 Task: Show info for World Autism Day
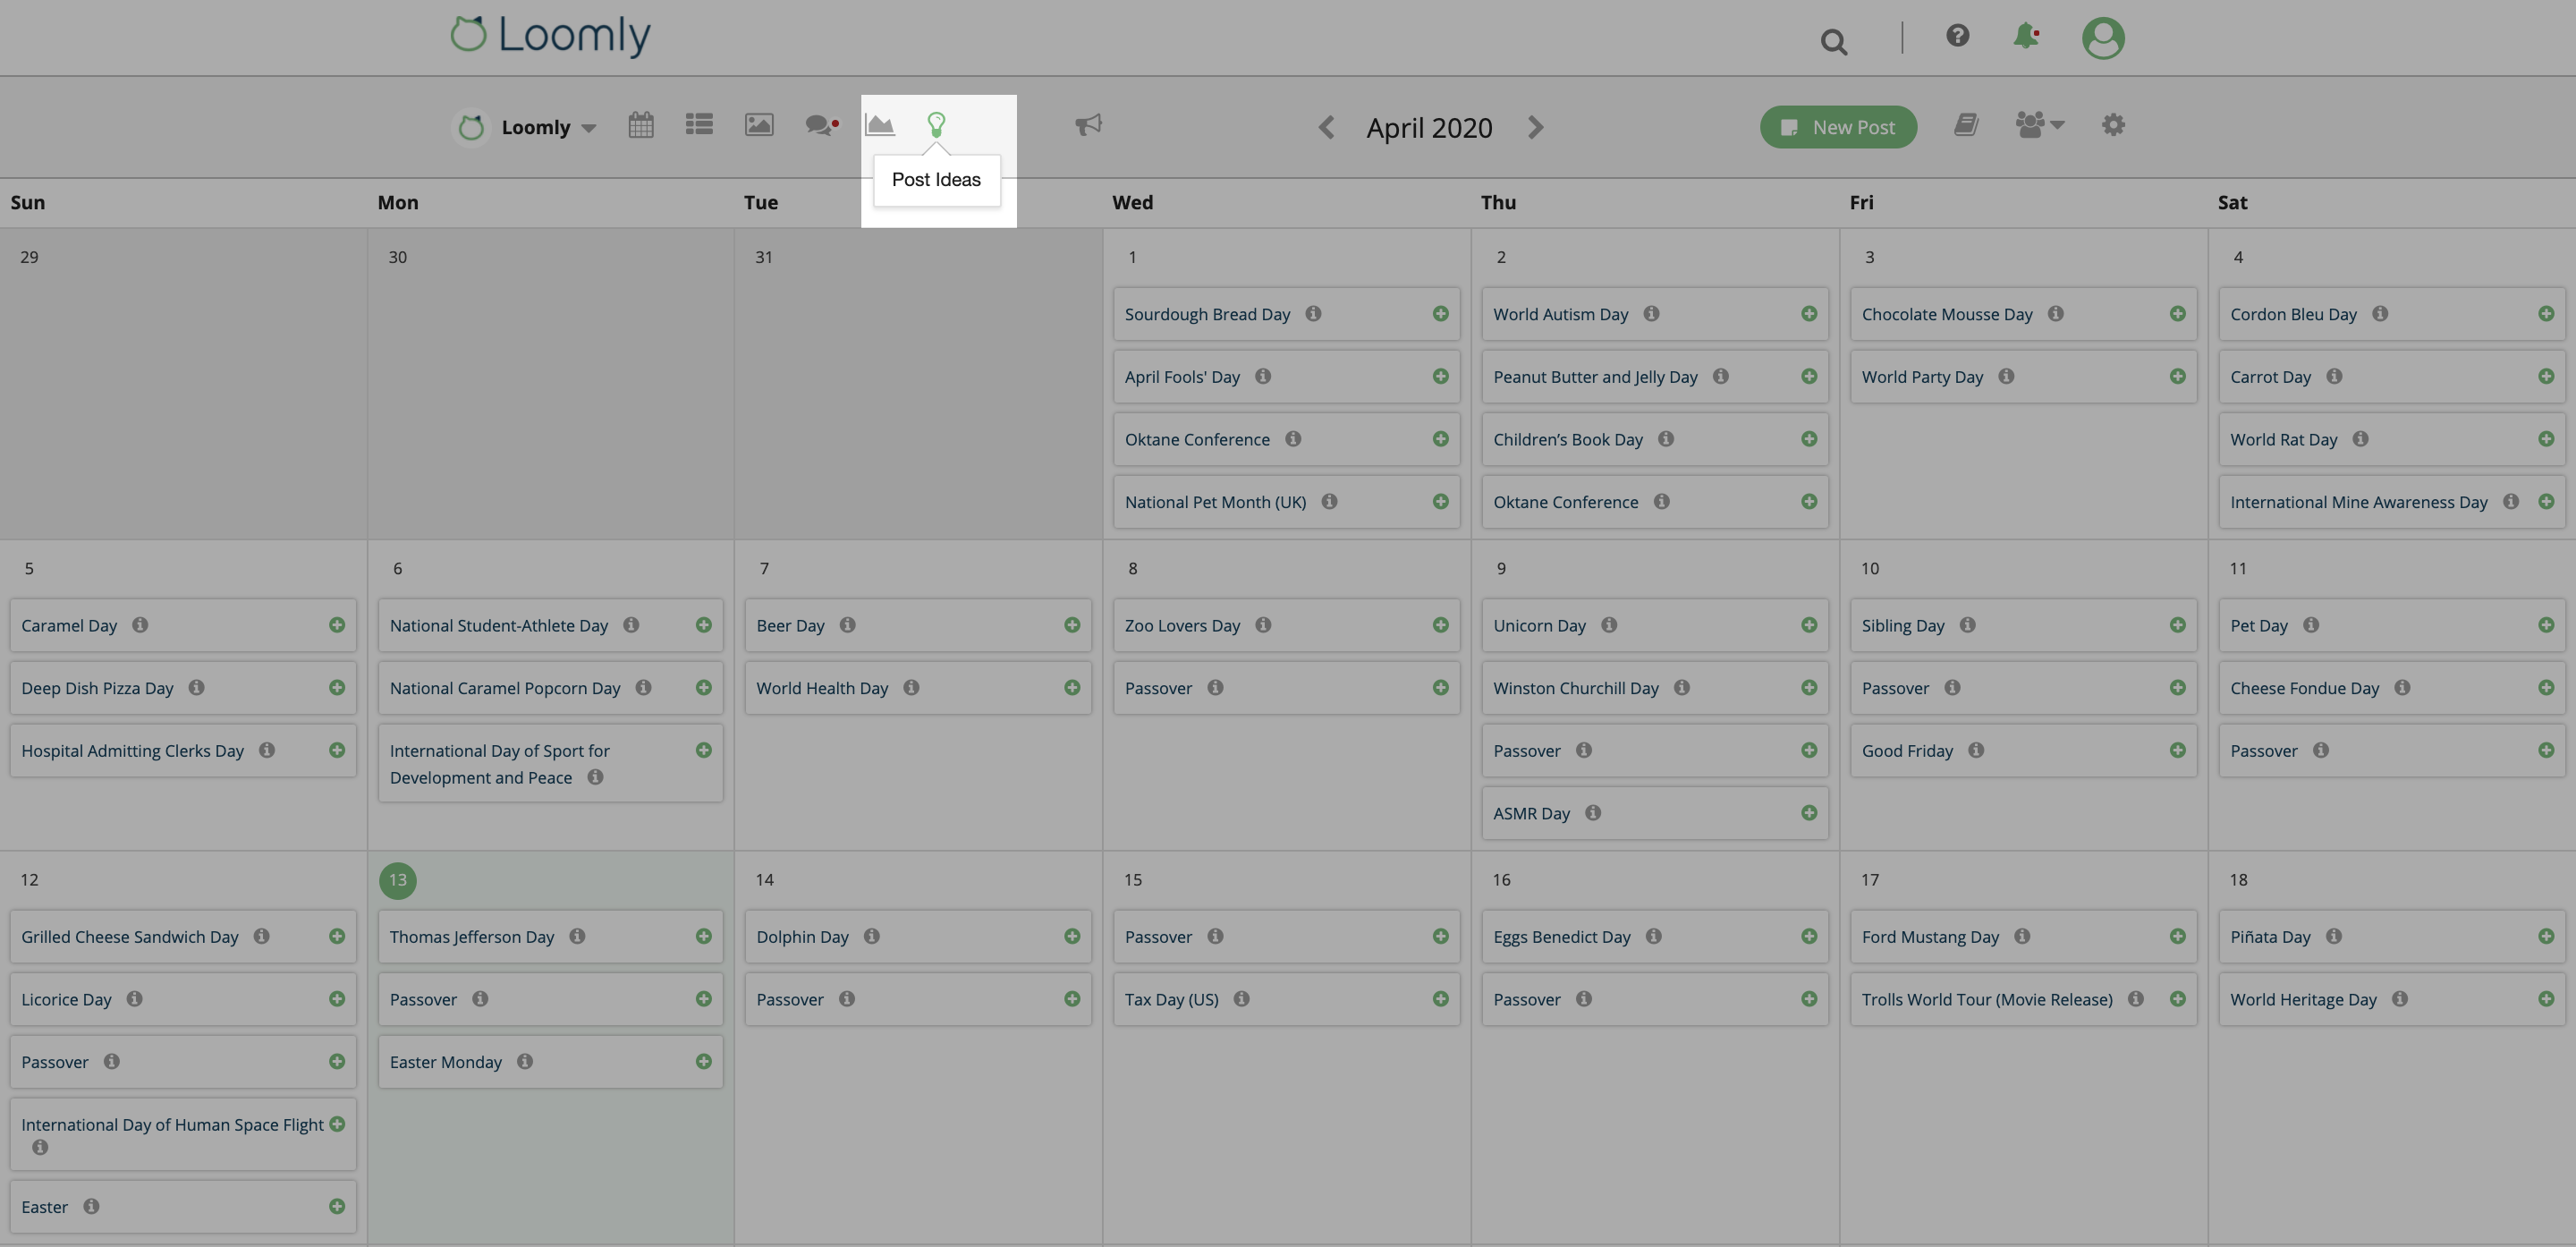[1652, 314]
